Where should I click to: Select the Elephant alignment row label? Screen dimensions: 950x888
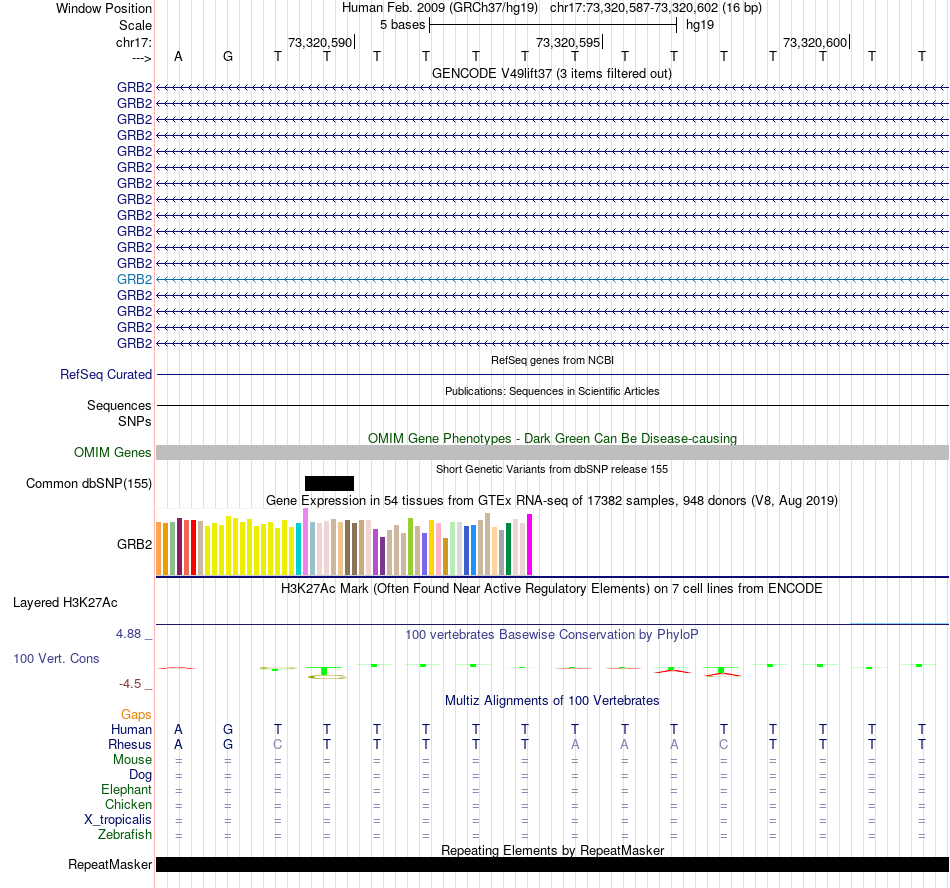(126, 789)
